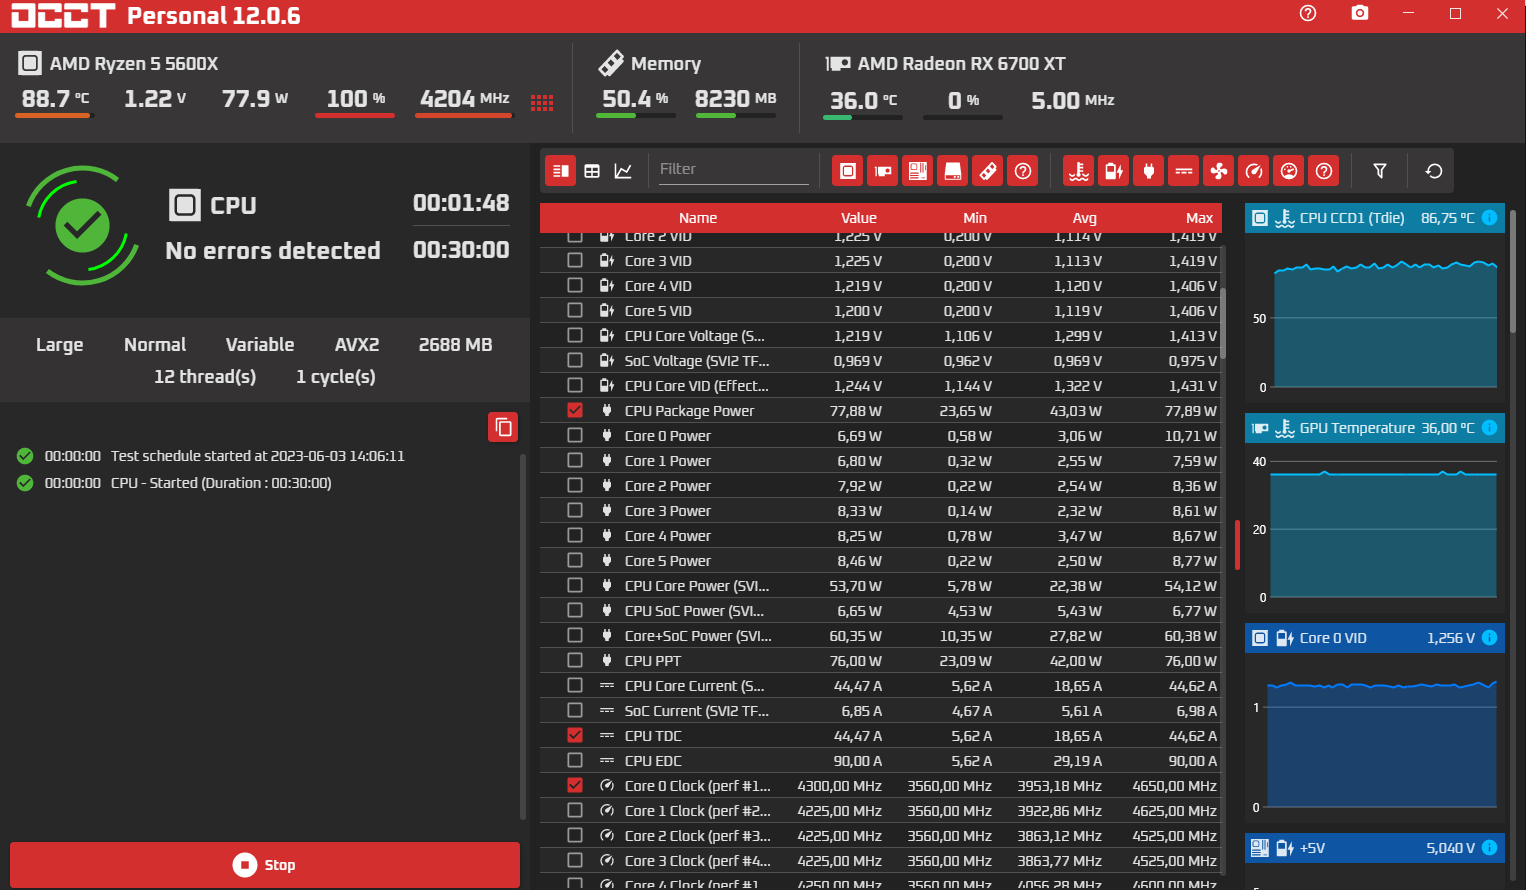Switch to the graph-only monitoring view
The height and width of the screenshot is (890, 1526).
[623, 171]
